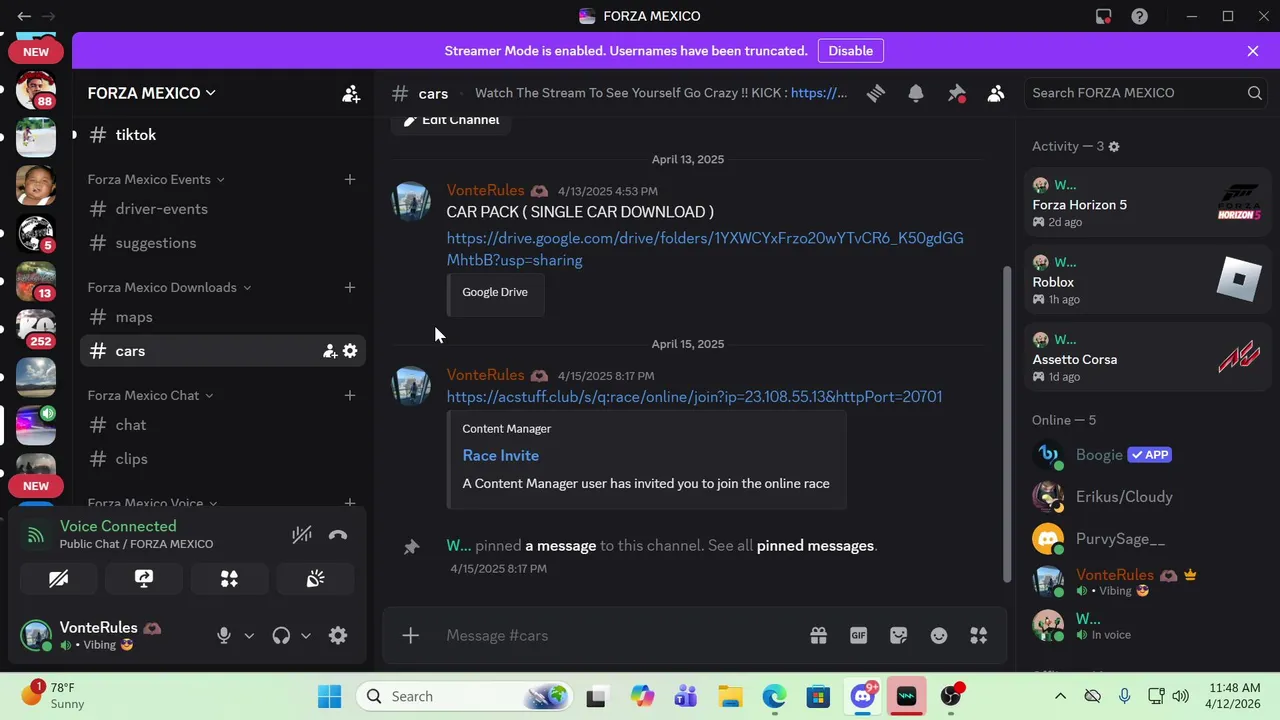The image size is (1280, 720).
Task: Open the maps channel
Action: (222, 317)
